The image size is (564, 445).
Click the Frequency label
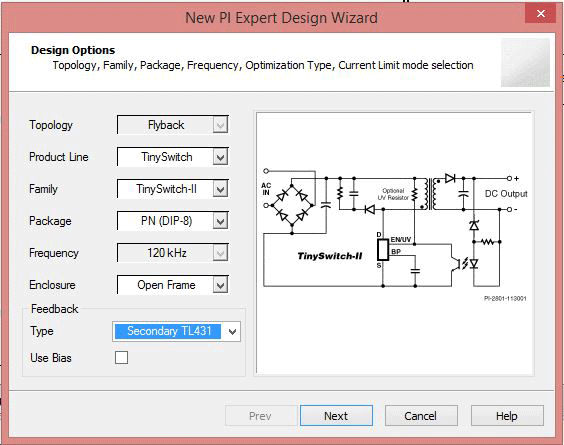(54, 253)
